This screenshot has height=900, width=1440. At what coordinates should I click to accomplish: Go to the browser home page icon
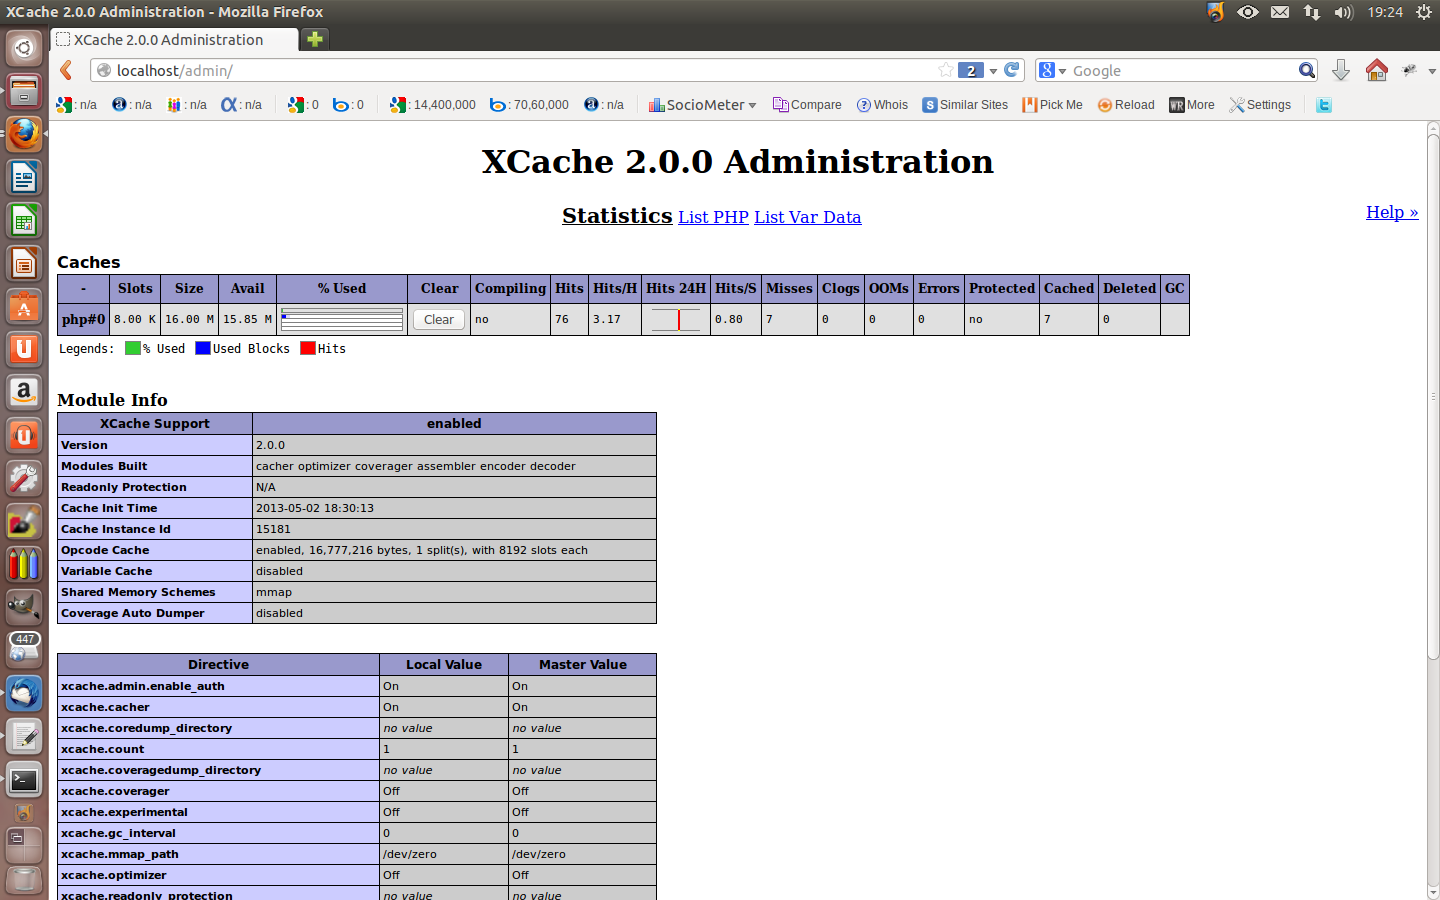[x=1377, y=70]
